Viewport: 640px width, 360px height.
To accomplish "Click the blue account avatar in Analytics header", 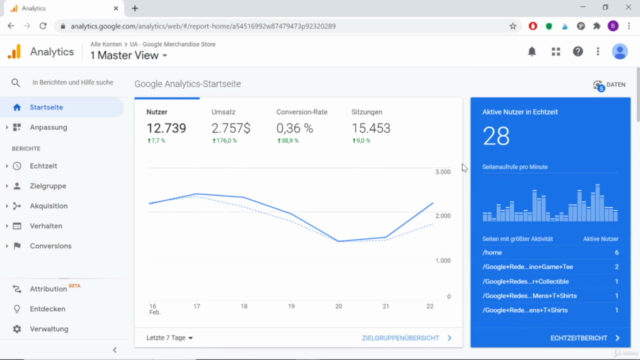I will [x=620, y=52].
